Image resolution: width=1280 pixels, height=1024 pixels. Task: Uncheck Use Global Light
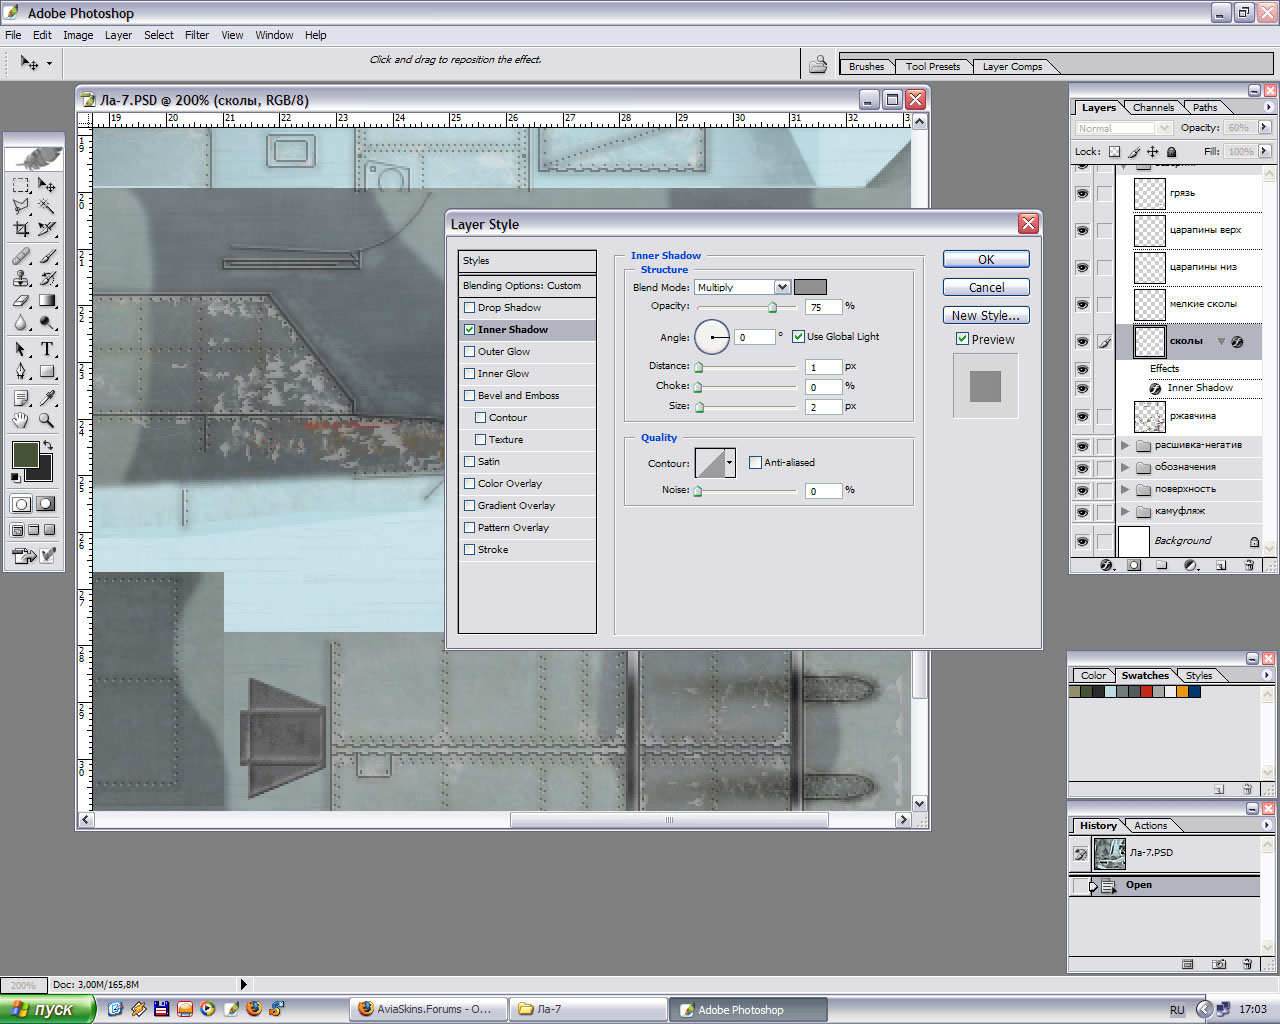pyautogui.click(x=798, y=337)
